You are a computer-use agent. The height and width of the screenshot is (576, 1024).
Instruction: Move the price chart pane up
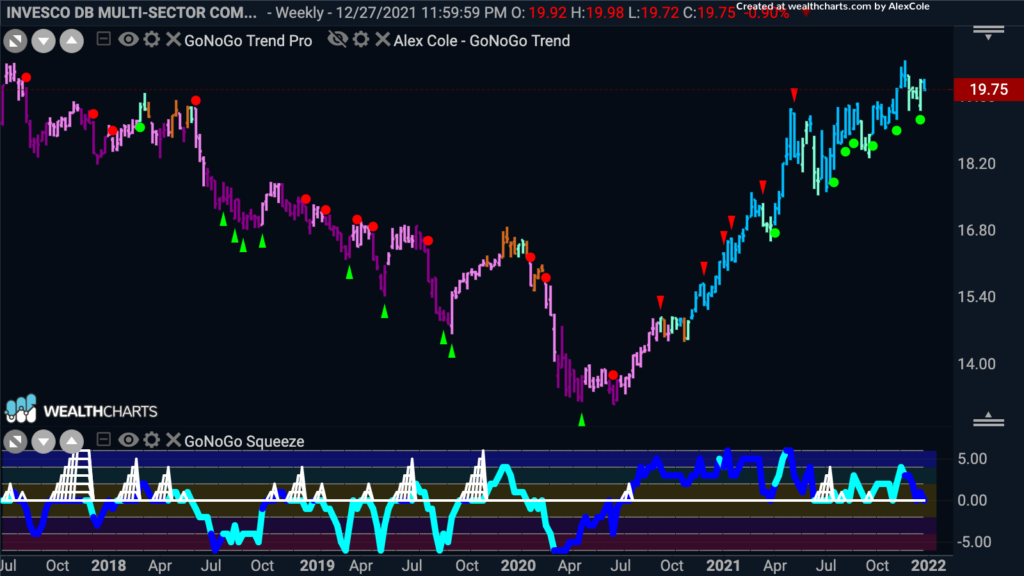pos(72,41)
